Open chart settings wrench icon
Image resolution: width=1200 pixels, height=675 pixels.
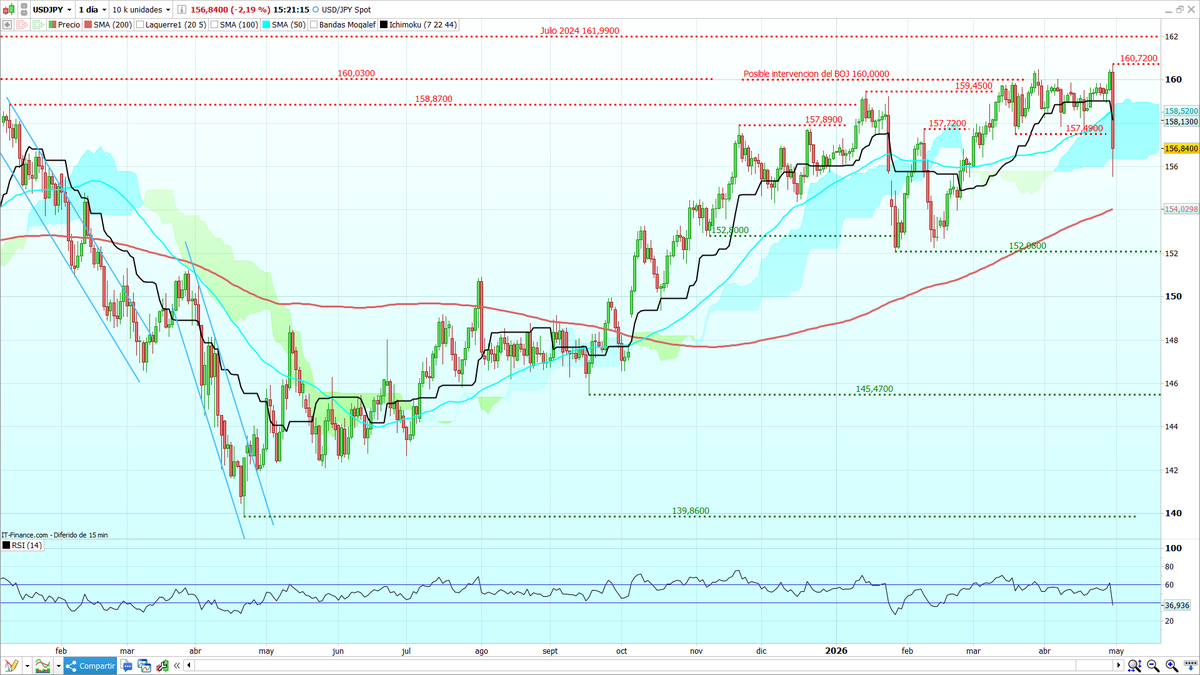click(162, 666)
